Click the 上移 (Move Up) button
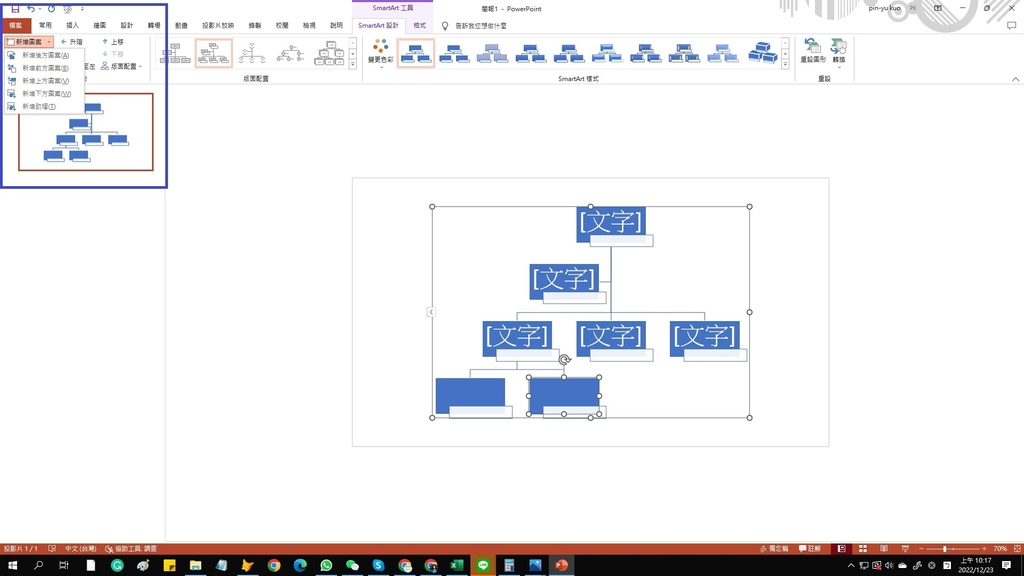1024x576 pixels. (x=113, y=42)
